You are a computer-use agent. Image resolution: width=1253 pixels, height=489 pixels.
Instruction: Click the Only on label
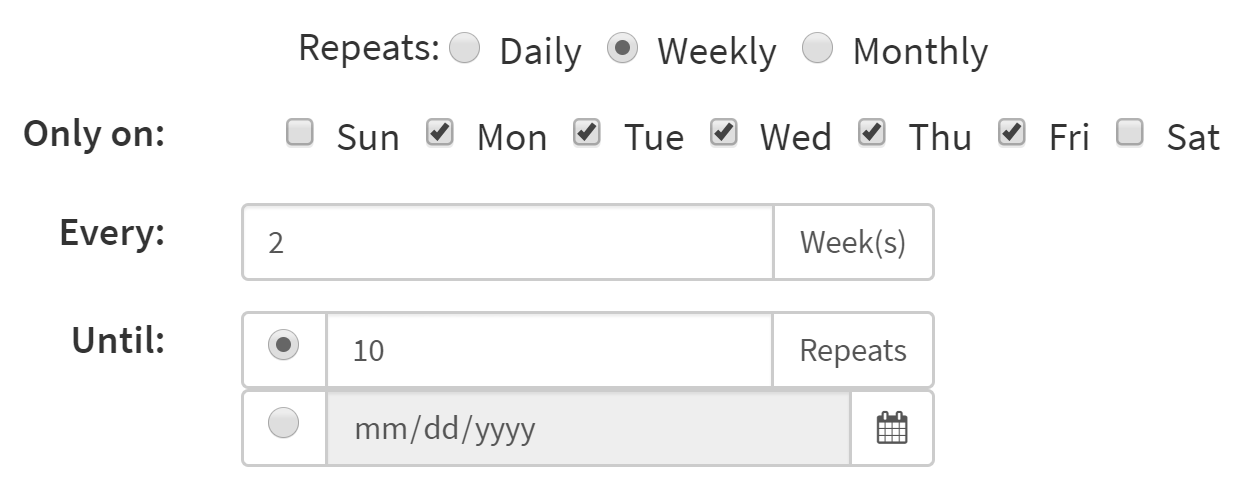click(x=94, y=134)
